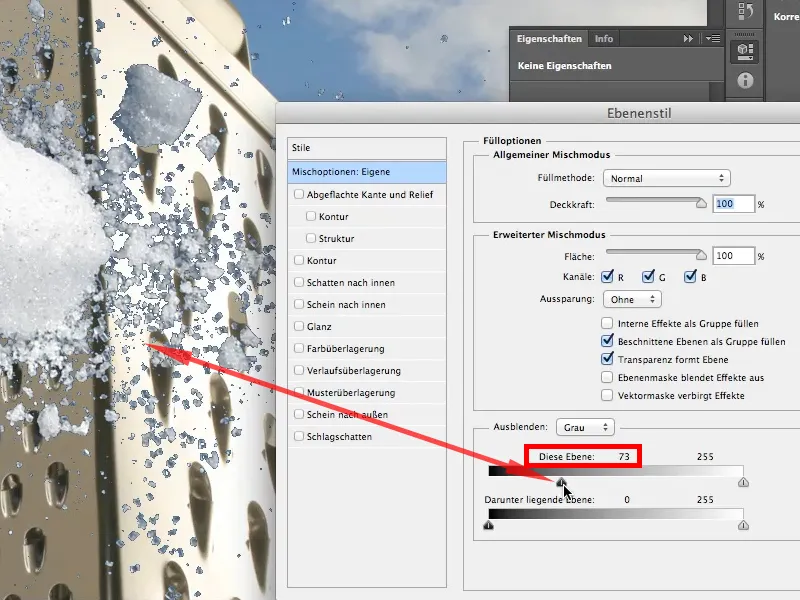Enable Schatten nach innen checkbox

[299, 282]
